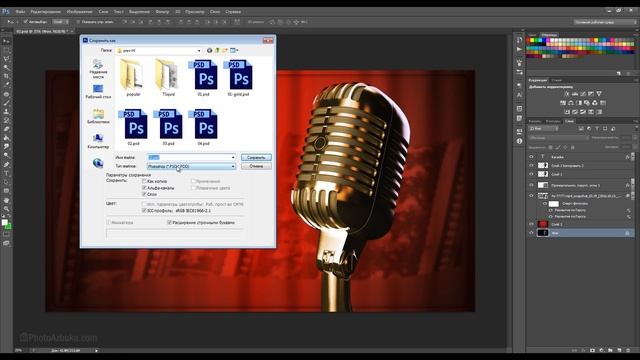The image size is (640, 360).
Task: Uncheck the Альфа-каналы checkbox
Action: click(144, 188)
